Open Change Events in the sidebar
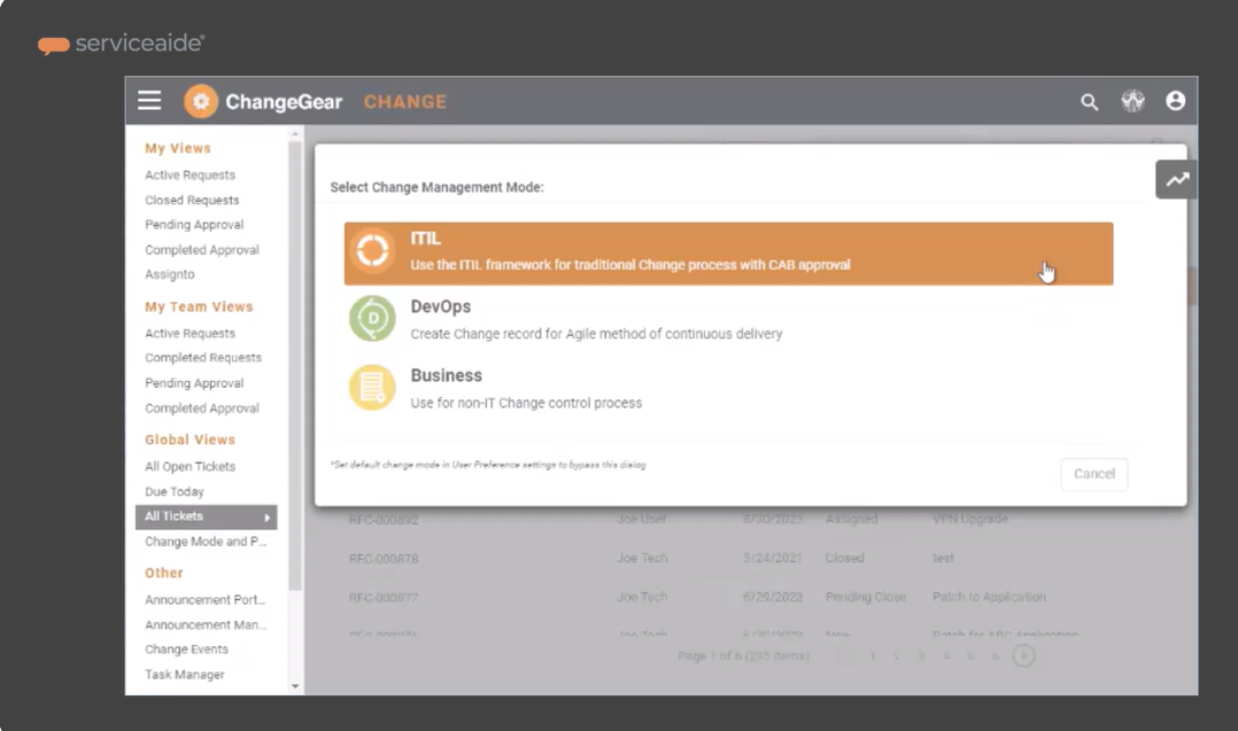1238x731 pixels. point(186,649)
